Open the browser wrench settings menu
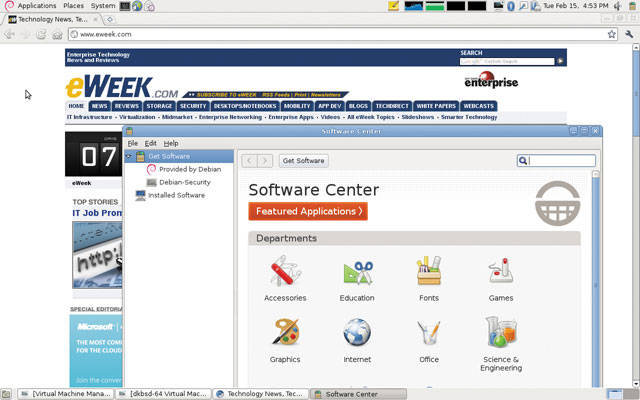The height and width of the screenshot is (400, 640). [x=629, y=34]
